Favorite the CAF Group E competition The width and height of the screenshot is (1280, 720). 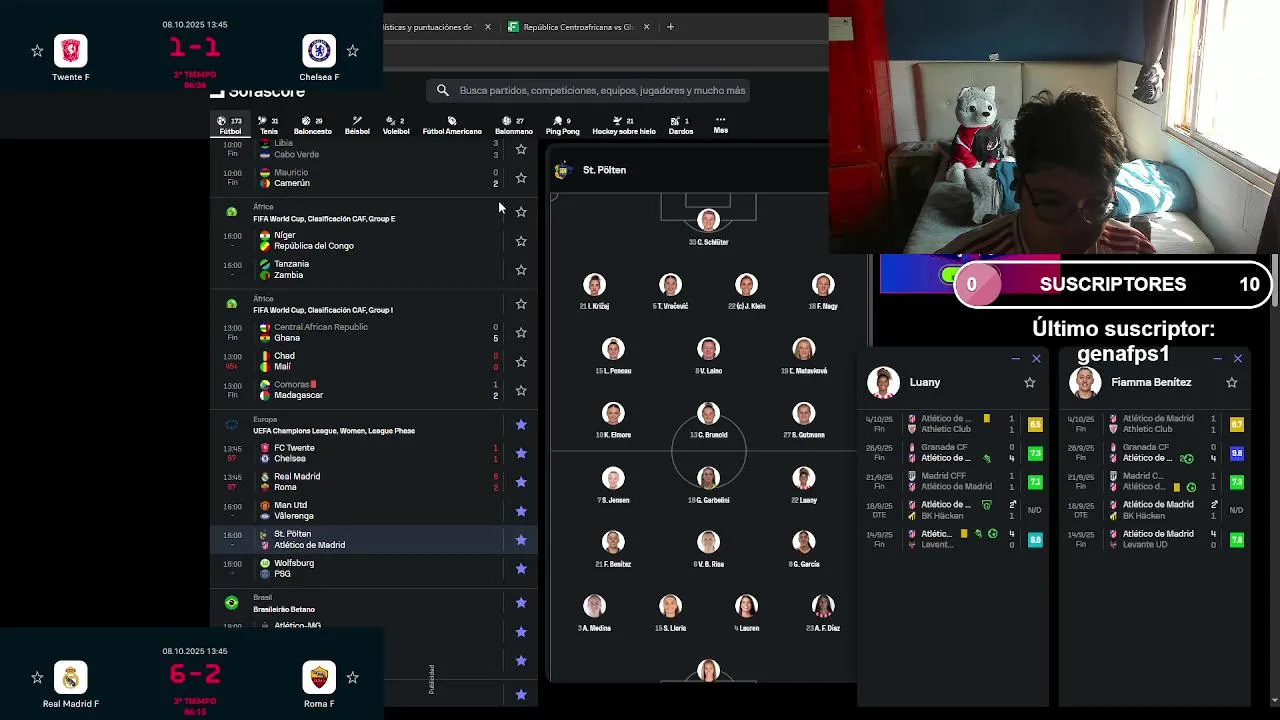tap(521, 212)
